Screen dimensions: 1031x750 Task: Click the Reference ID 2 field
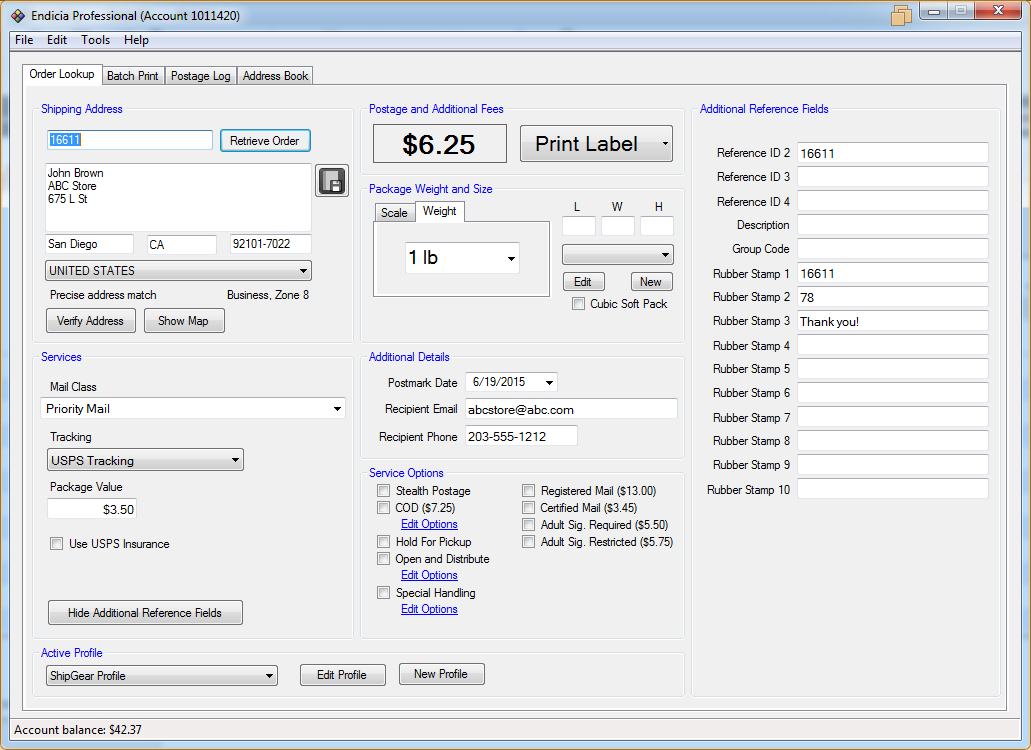892,153
